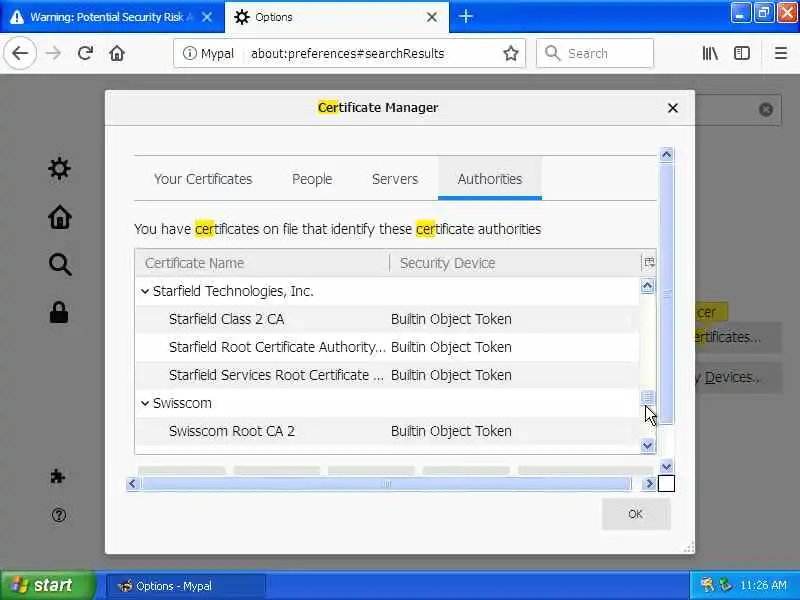Click the dialog vertical scroll down arrow
800x600 pixels.
666,466
